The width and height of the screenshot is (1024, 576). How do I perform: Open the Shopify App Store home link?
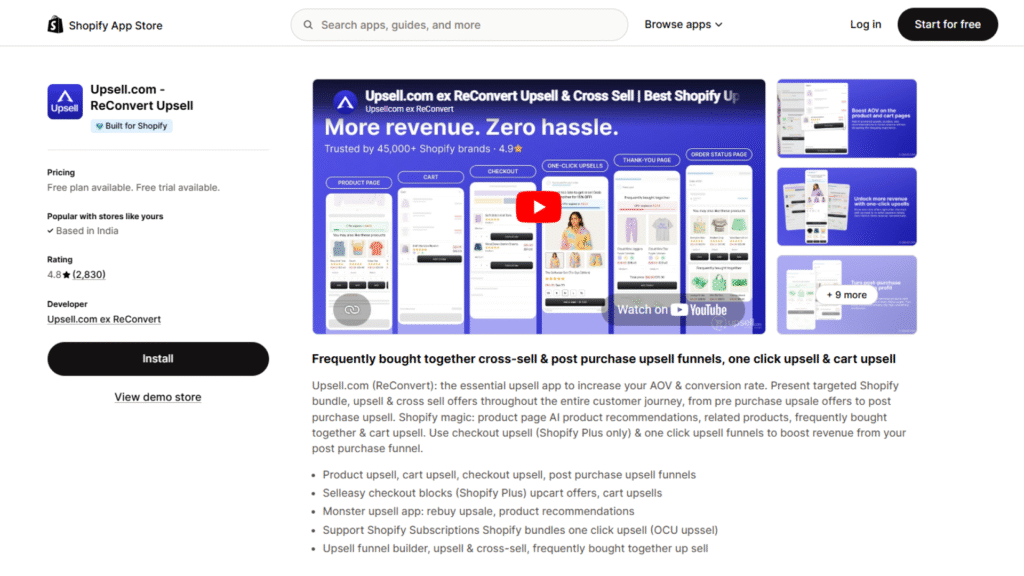point(105,25)
